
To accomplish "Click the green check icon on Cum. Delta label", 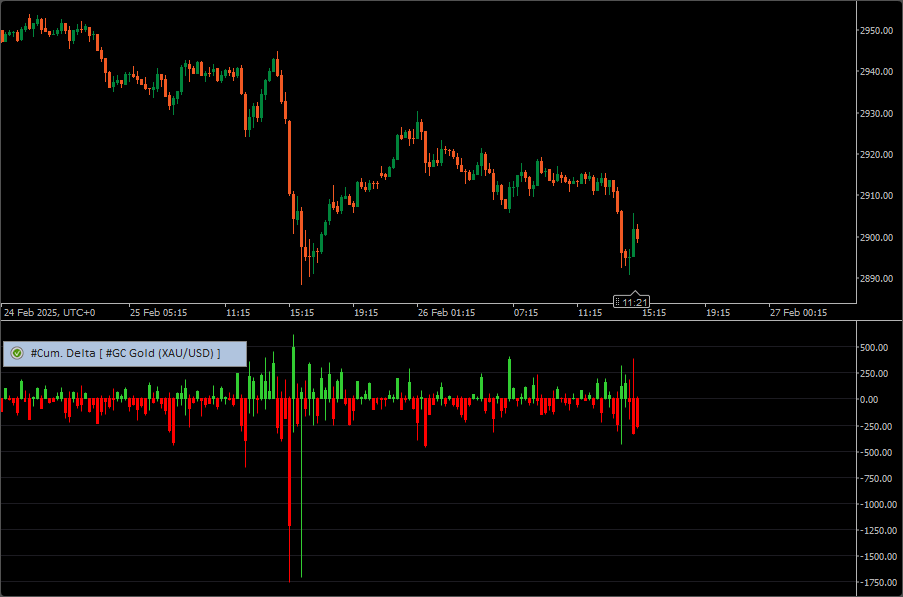I will pos(17,353).
